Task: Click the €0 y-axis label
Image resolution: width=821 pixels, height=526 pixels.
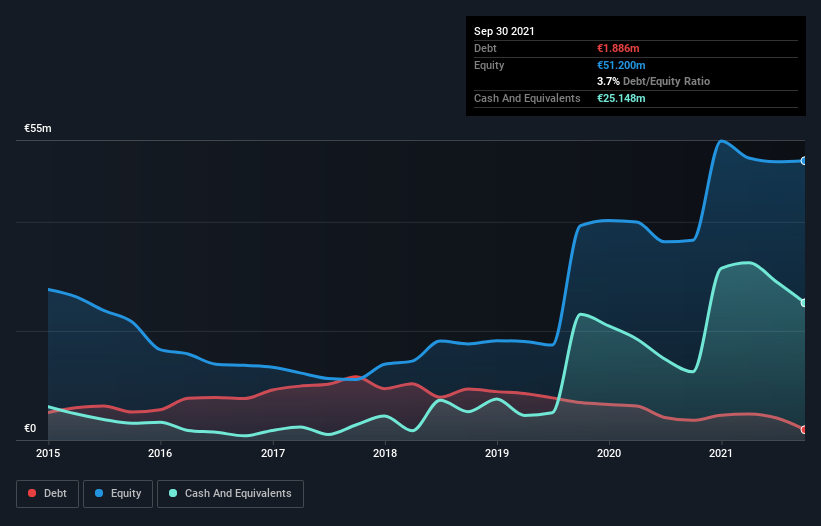Action: click(30, 428)
